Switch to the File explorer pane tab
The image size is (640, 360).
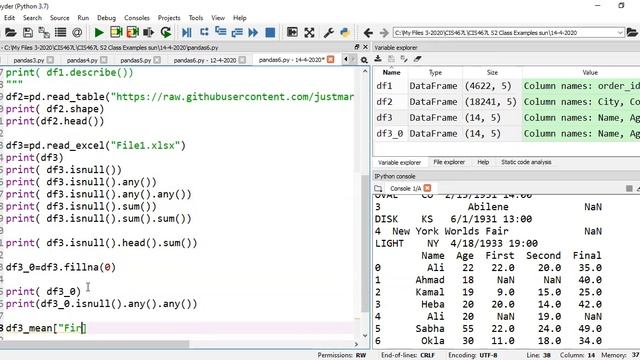point(449,162)
